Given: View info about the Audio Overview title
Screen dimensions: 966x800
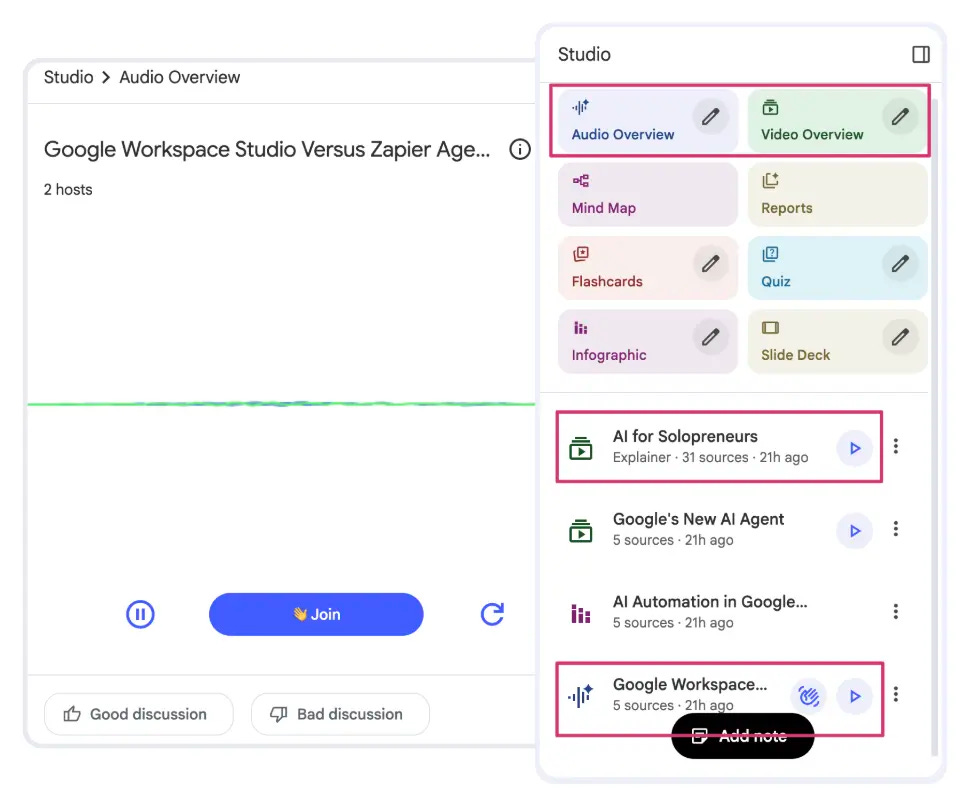Looking at the screenshot, I should click(519, 149).
